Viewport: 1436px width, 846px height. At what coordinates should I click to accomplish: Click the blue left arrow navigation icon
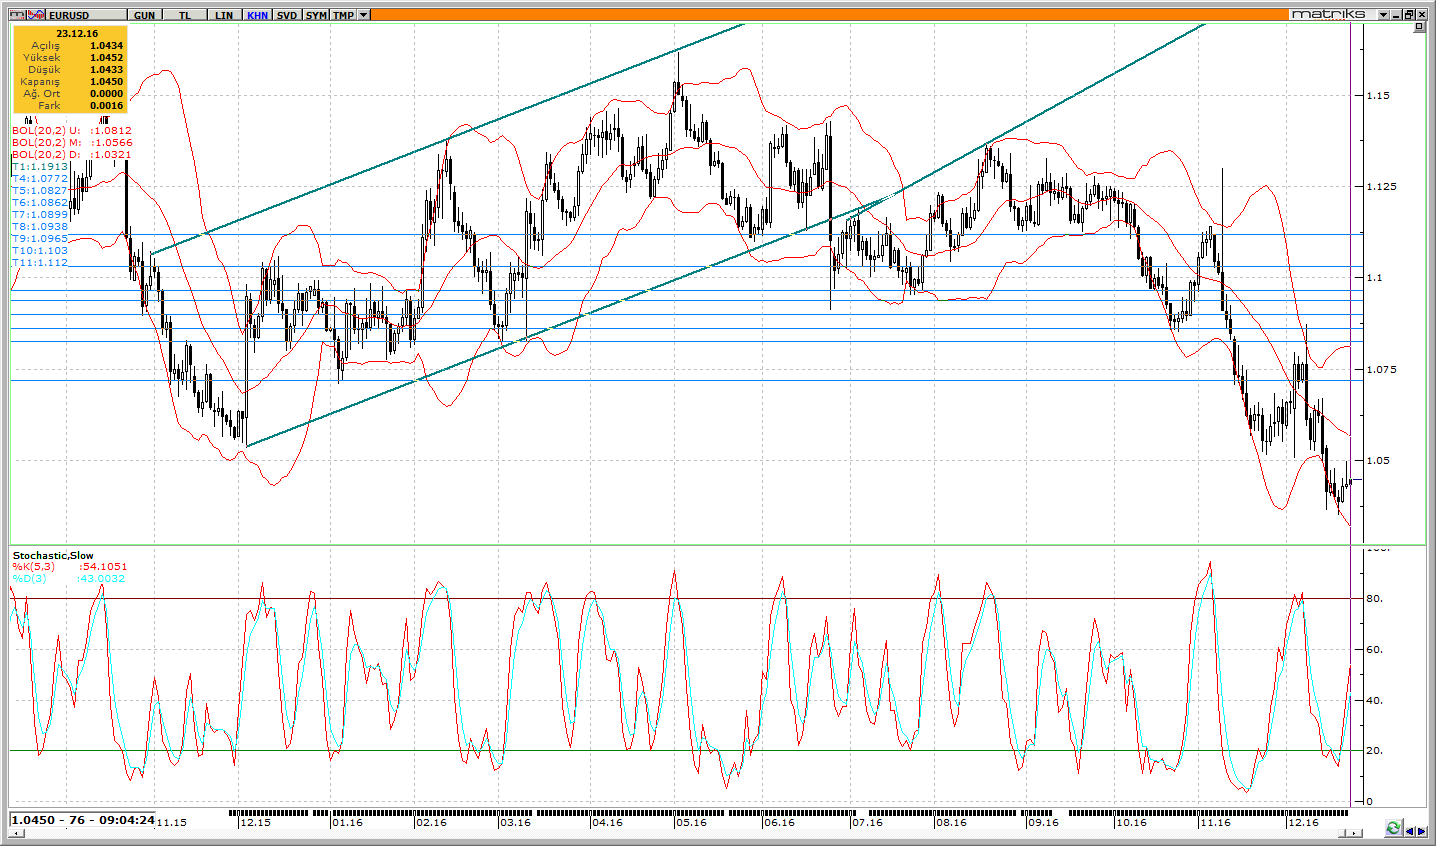tap(1410, 830)
